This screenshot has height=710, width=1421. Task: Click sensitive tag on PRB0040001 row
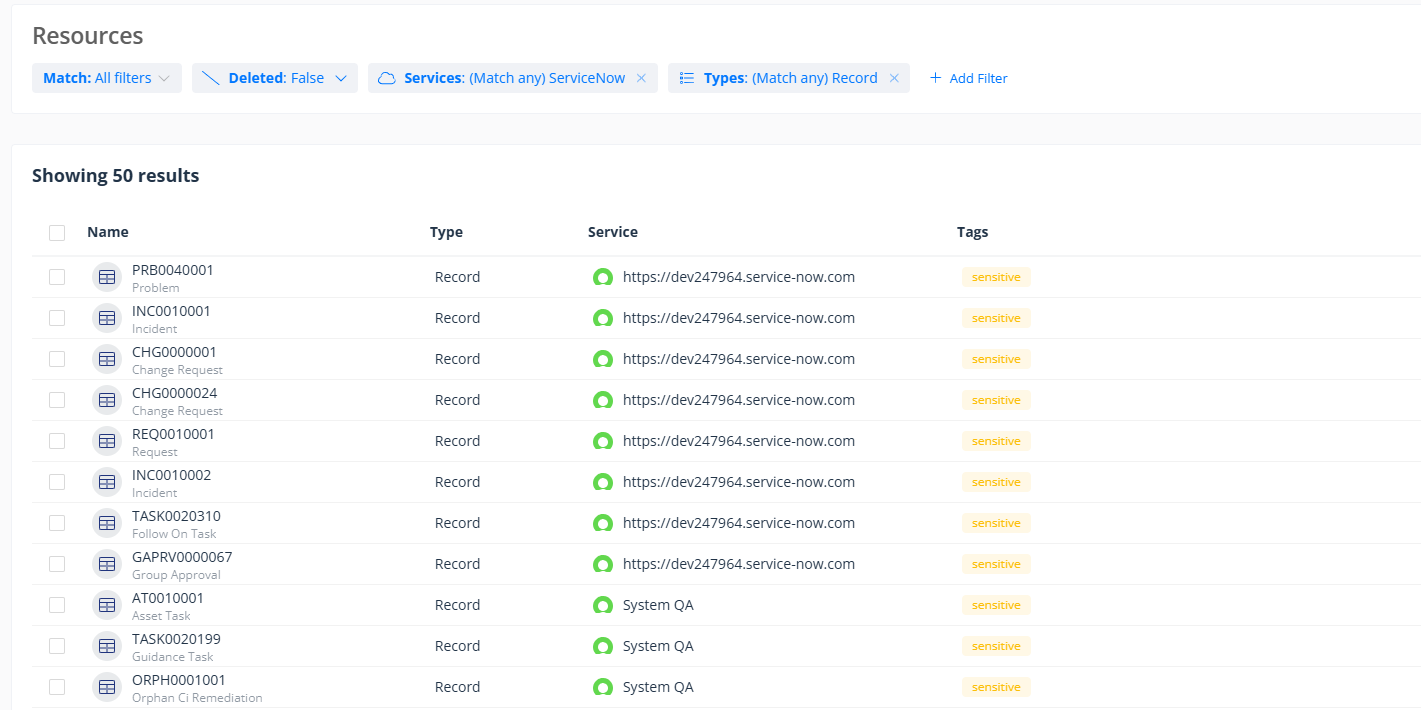click(996, 277)
